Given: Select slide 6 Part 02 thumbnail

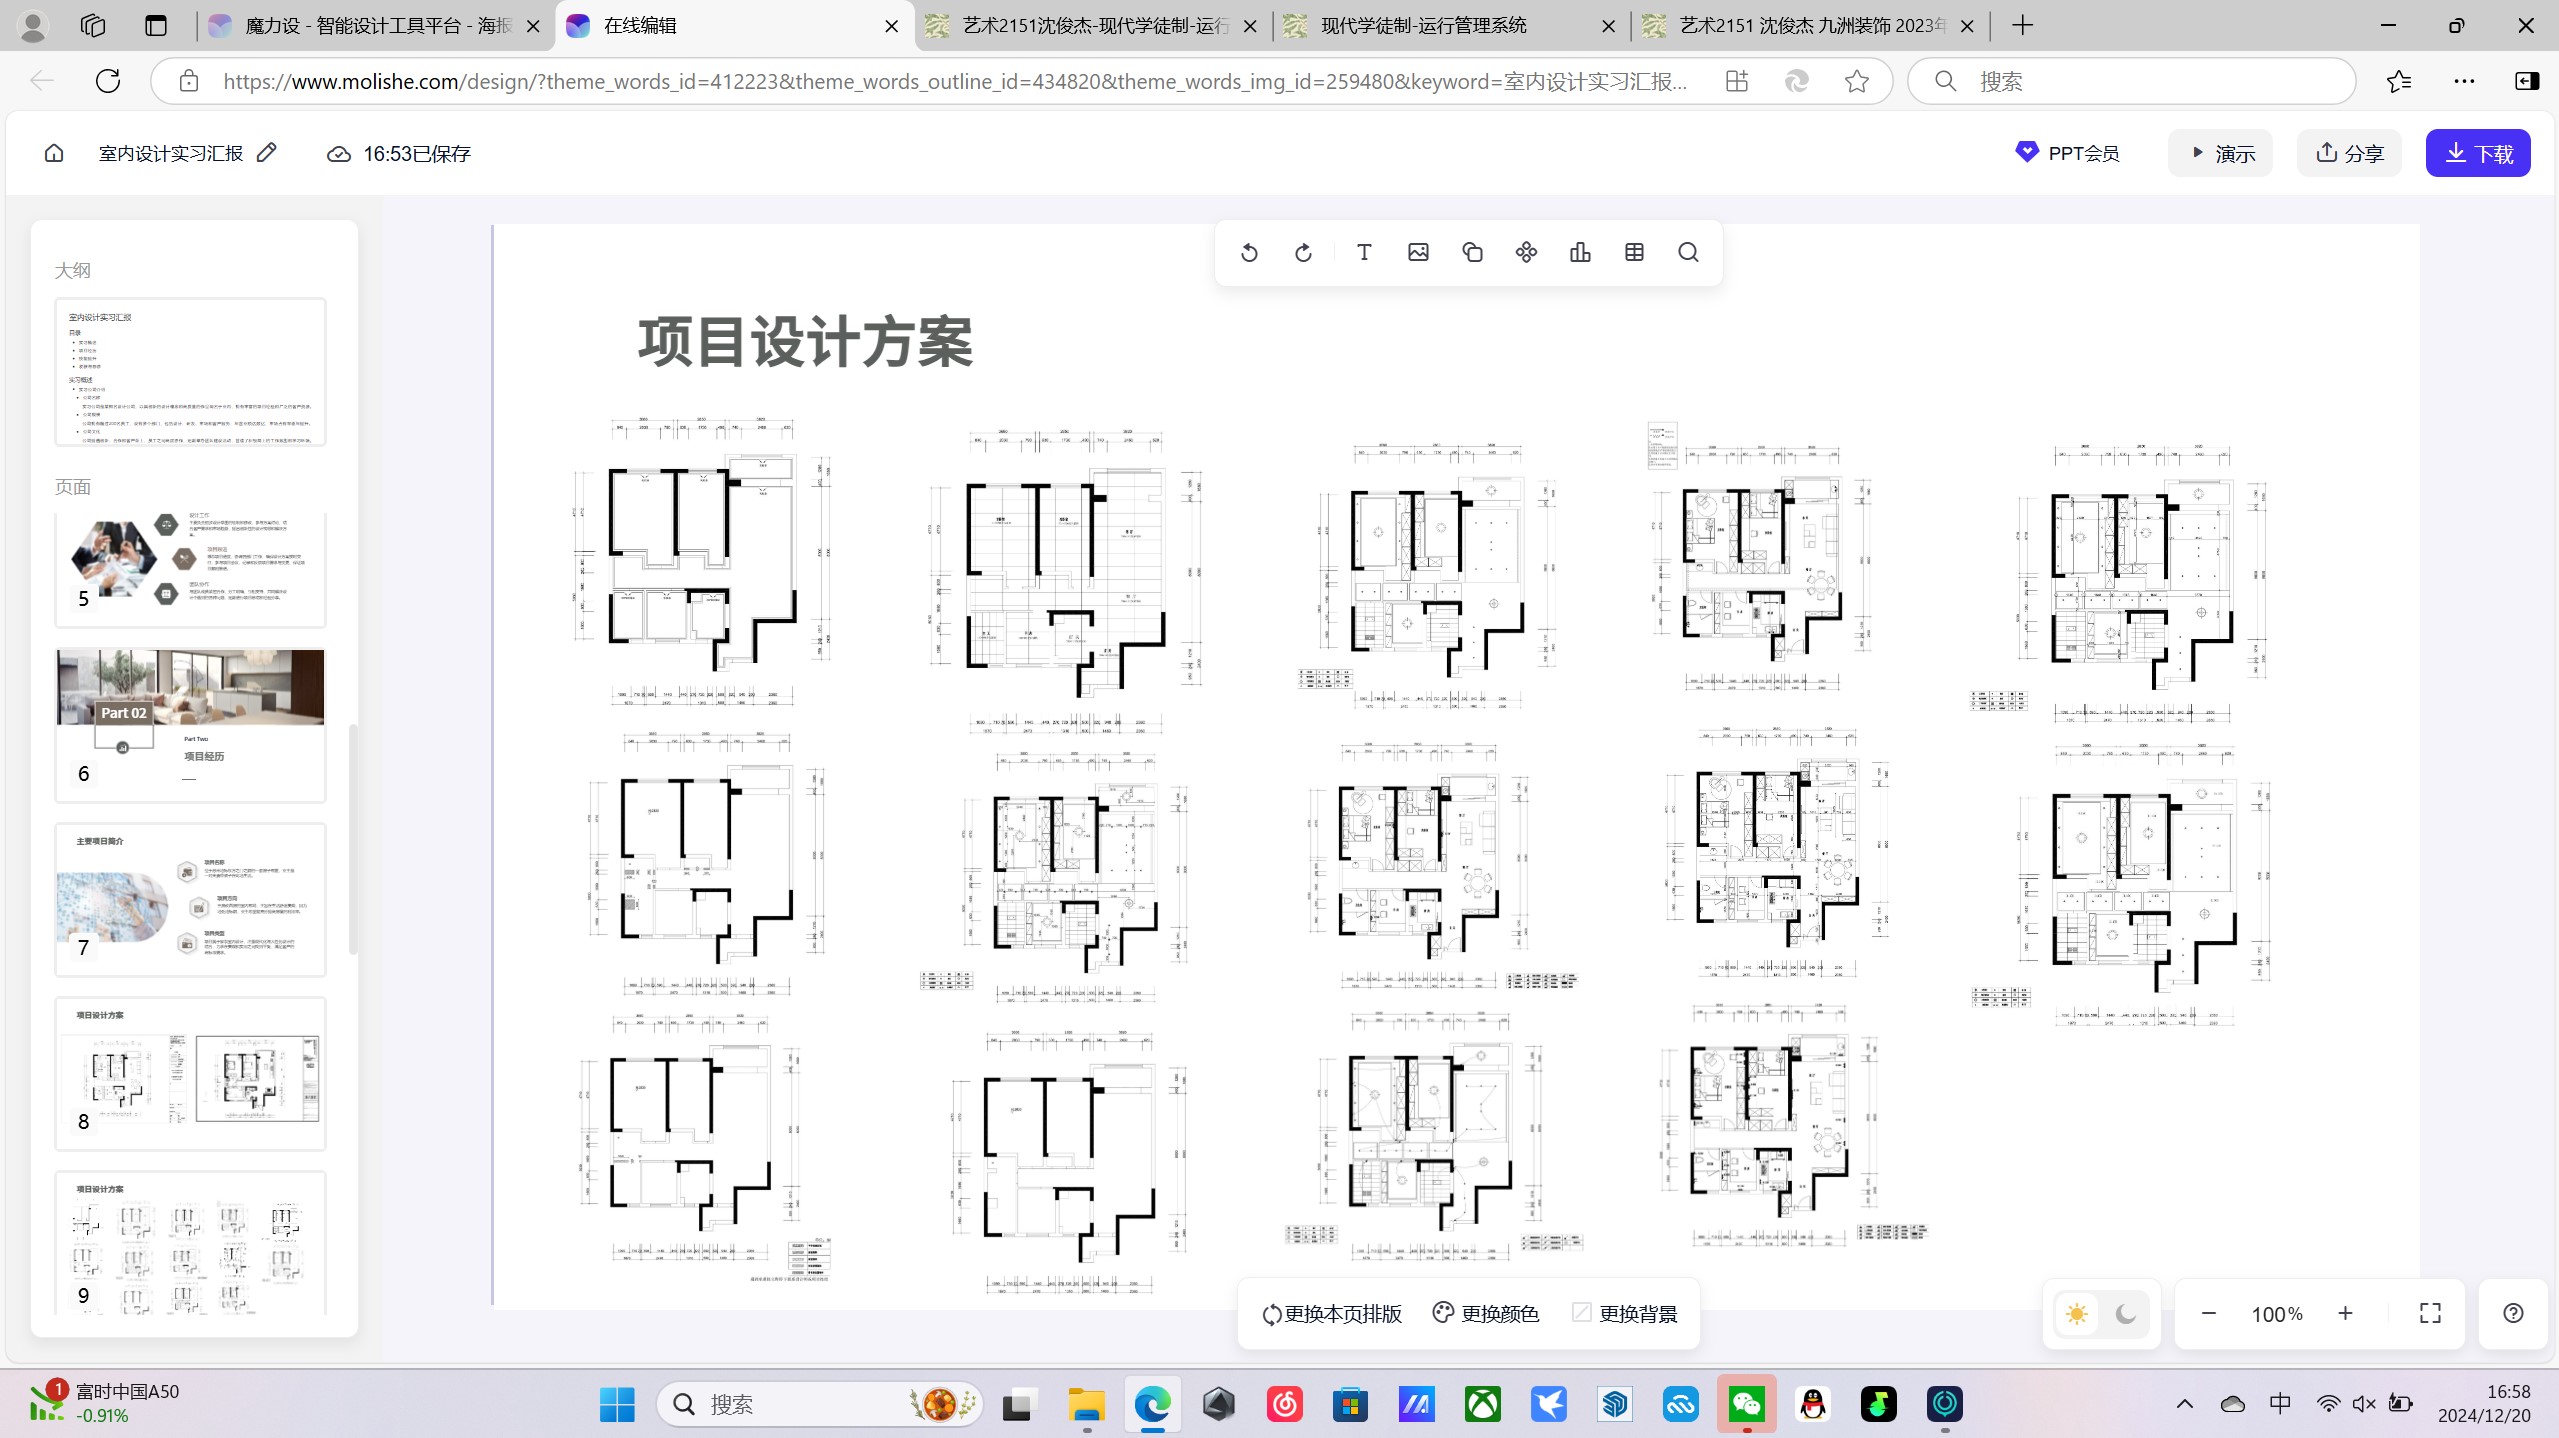Looking at the screenshot, I should 190,724.
